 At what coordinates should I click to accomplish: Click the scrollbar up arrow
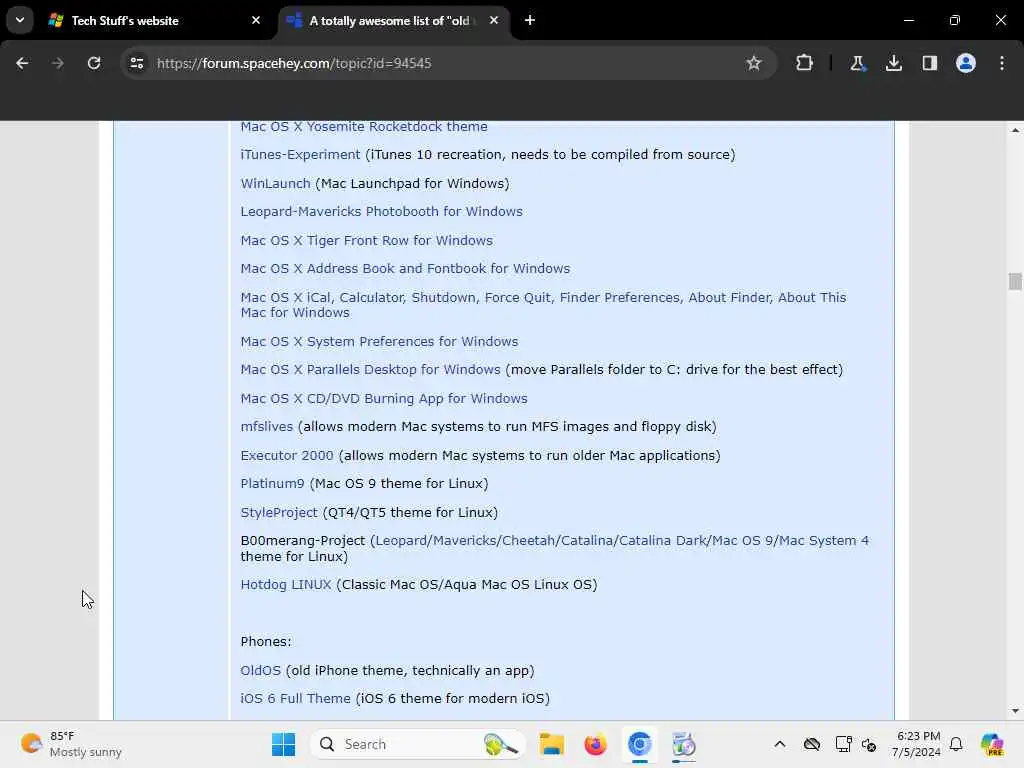pyautogui.click(x=1015, y=130)
